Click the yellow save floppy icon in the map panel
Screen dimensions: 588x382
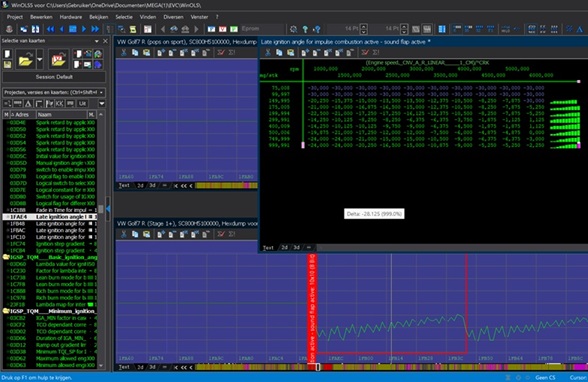7,64
